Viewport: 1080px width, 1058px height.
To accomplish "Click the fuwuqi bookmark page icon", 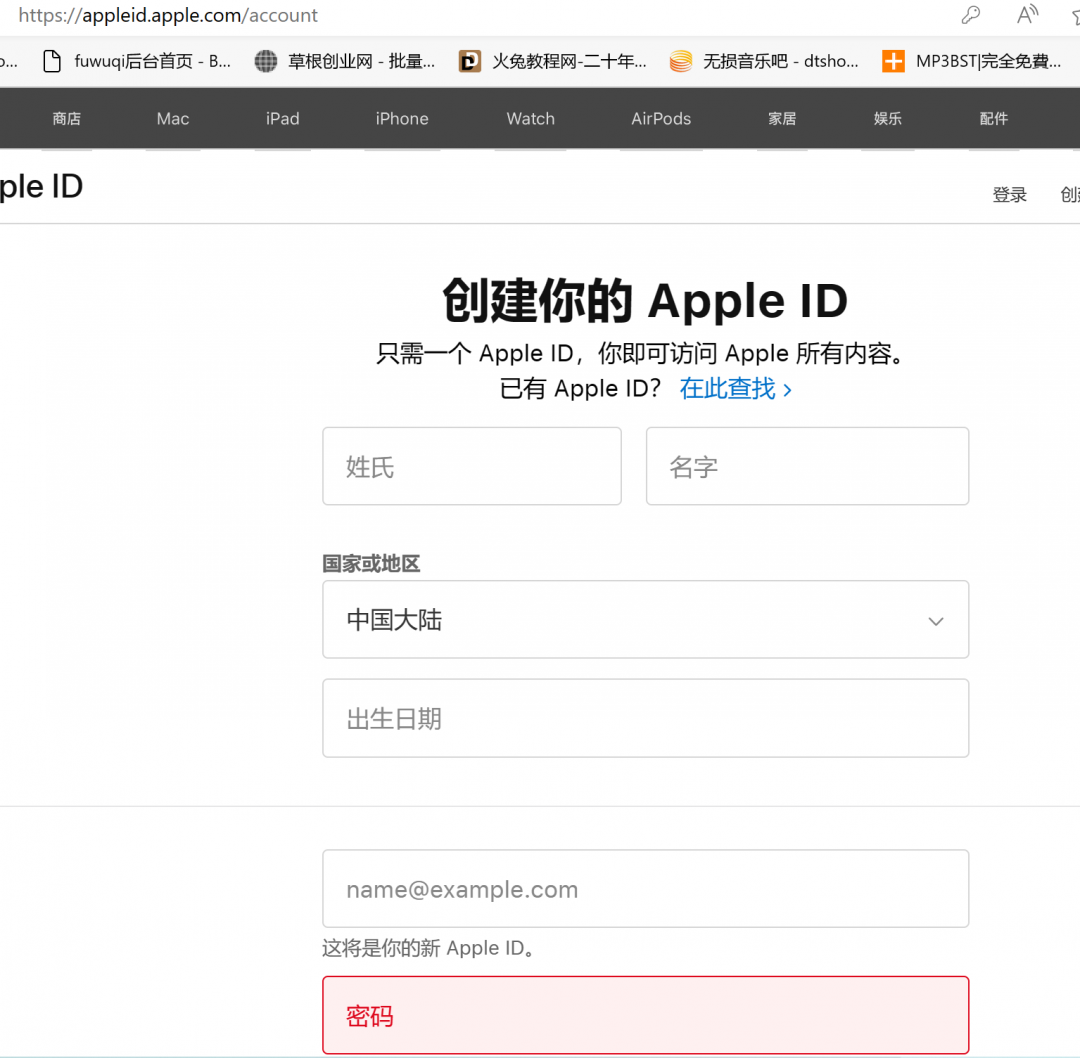I will [52, 61].
